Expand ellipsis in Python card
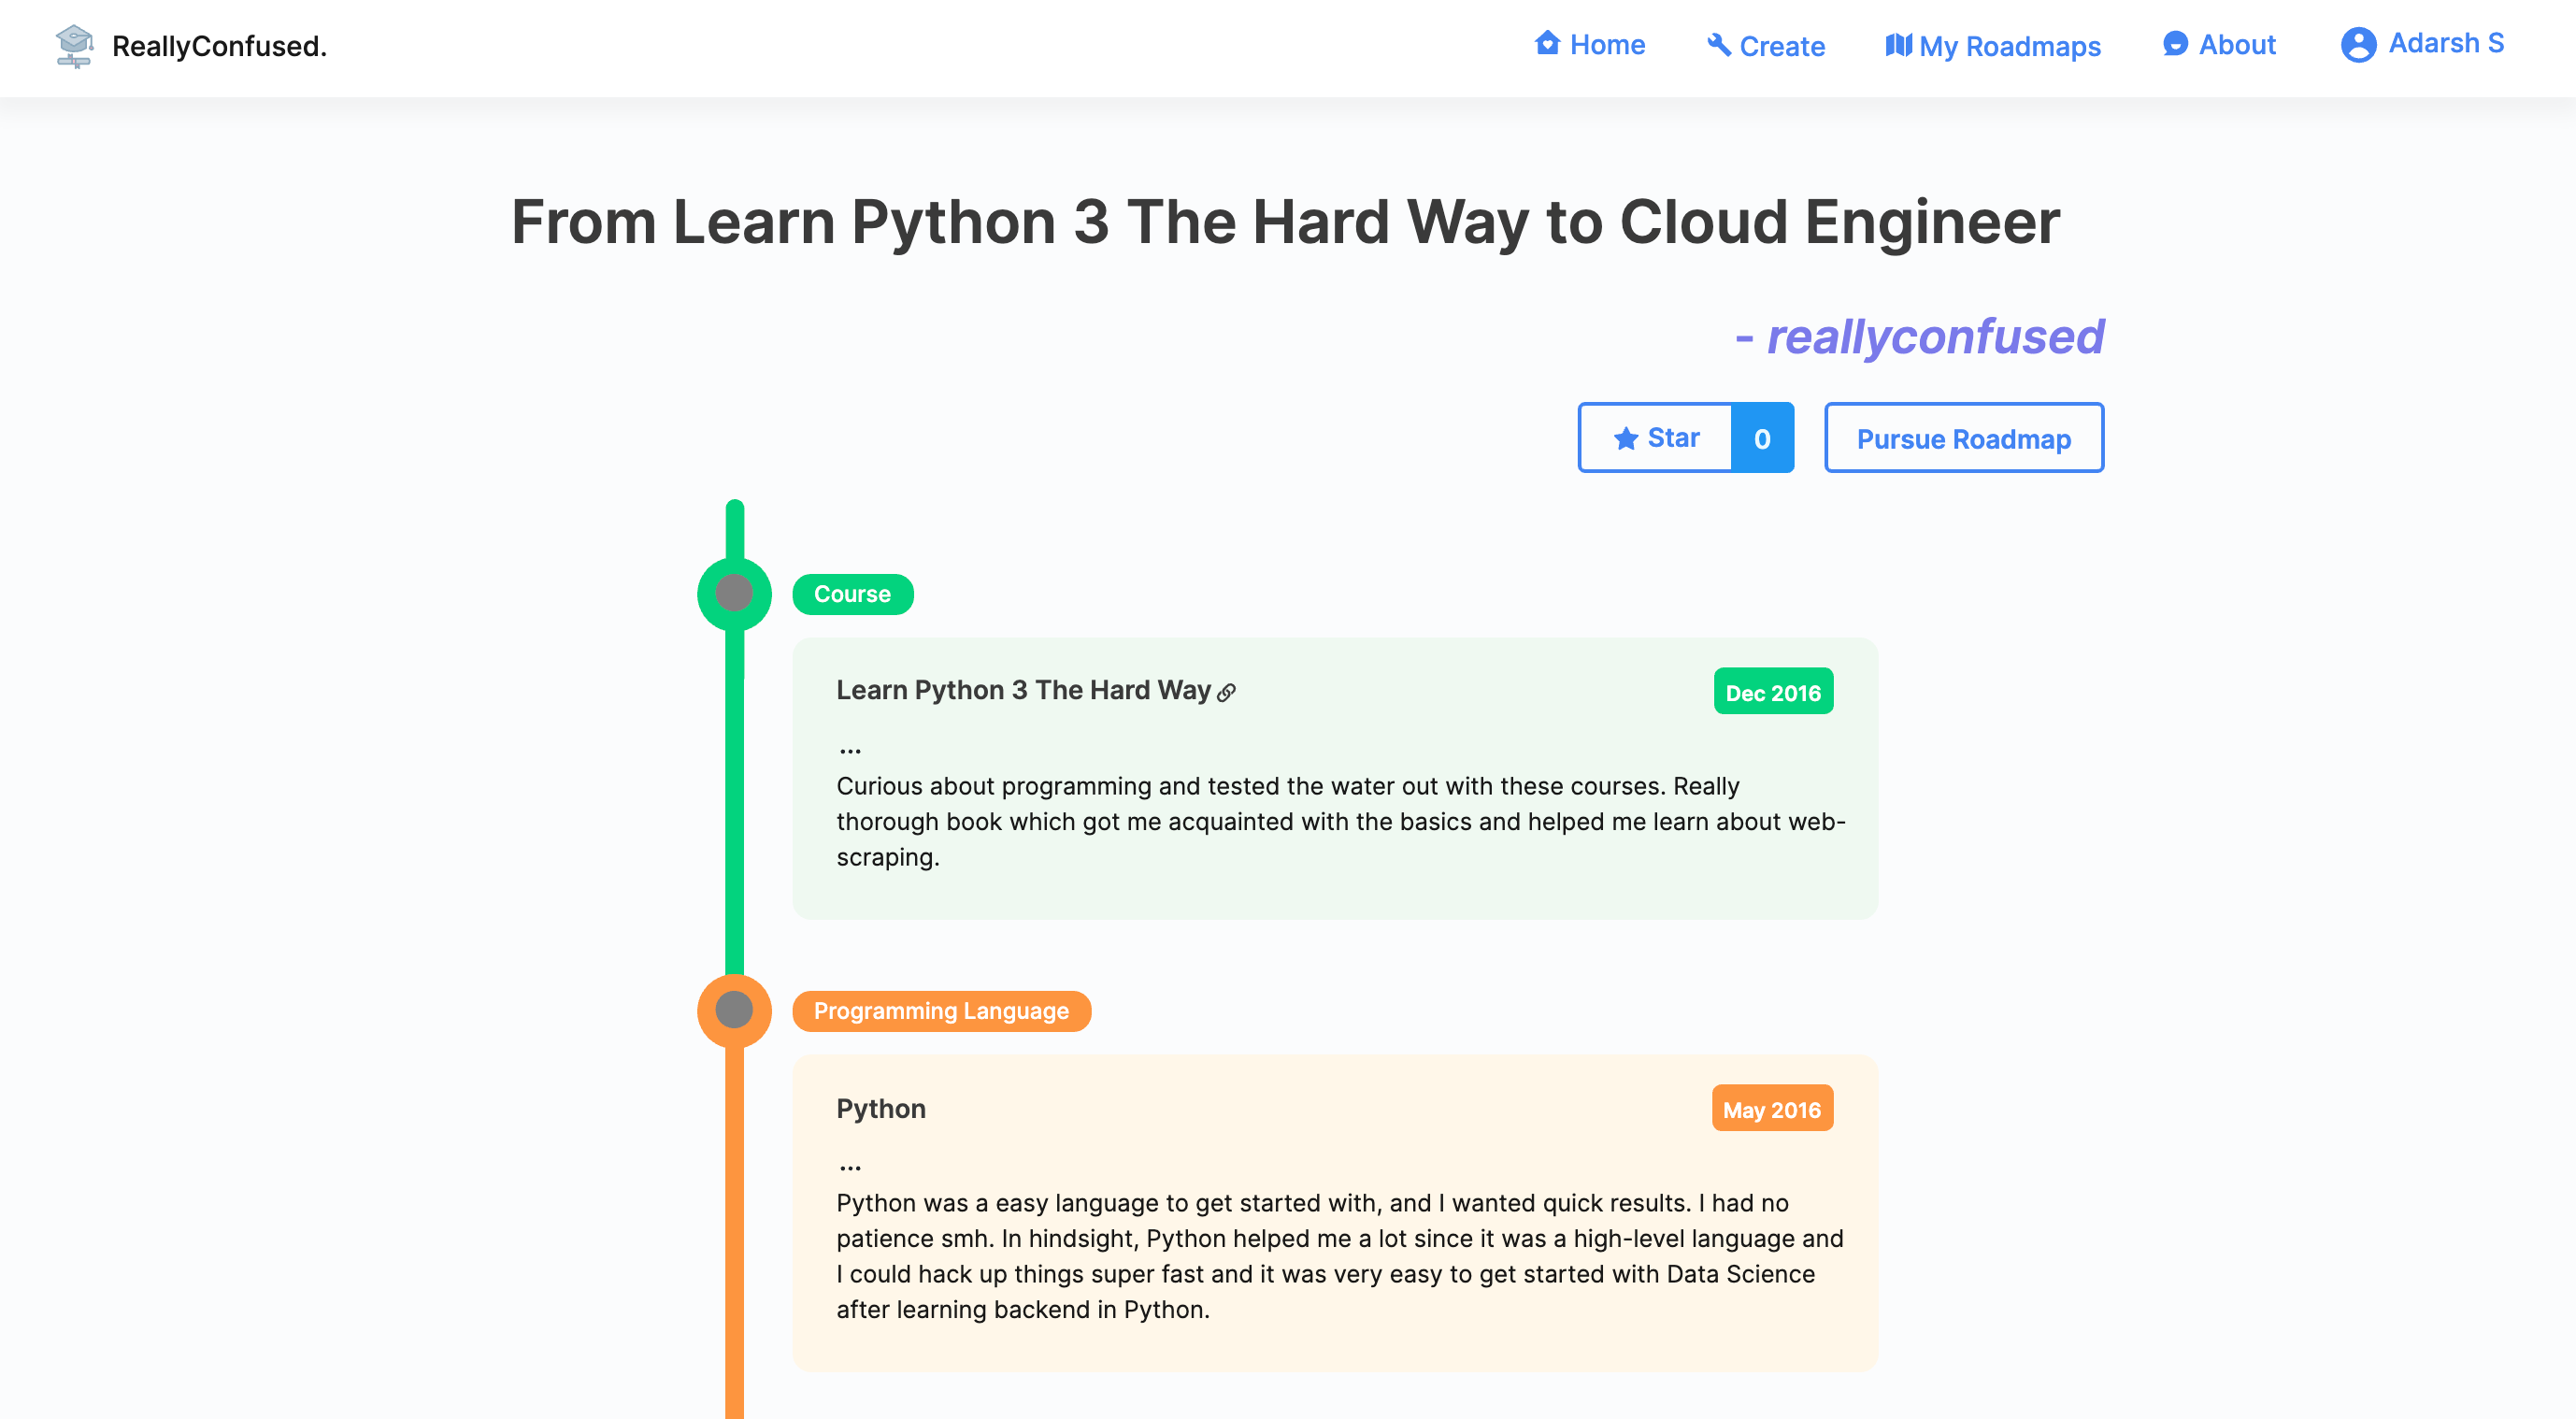The image size is (2576, 1419). click(x=850, y=1167)
